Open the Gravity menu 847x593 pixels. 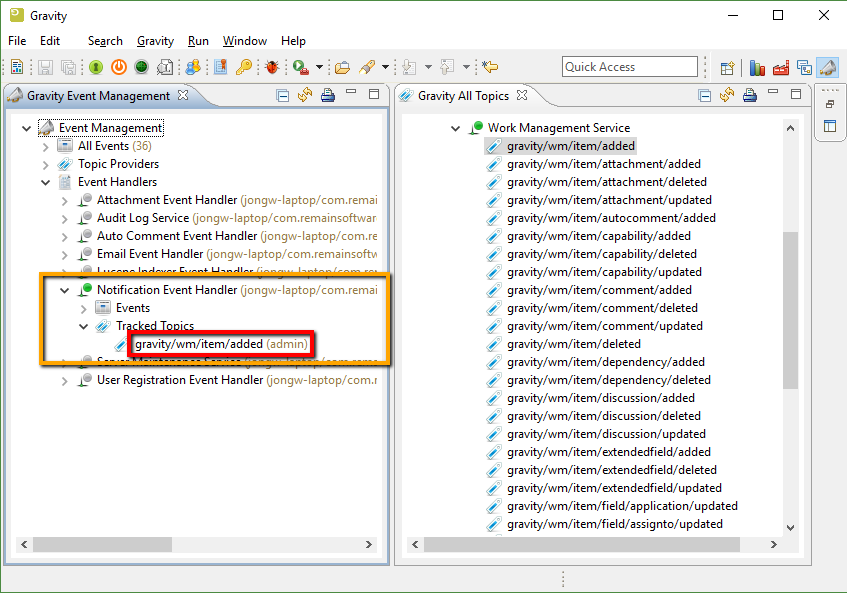coord(155,41)
